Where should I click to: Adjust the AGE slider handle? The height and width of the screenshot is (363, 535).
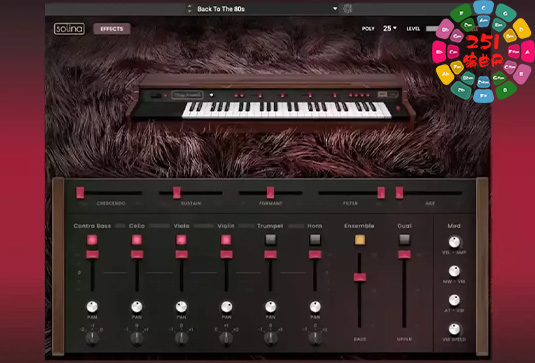click(x=399, y=192)
